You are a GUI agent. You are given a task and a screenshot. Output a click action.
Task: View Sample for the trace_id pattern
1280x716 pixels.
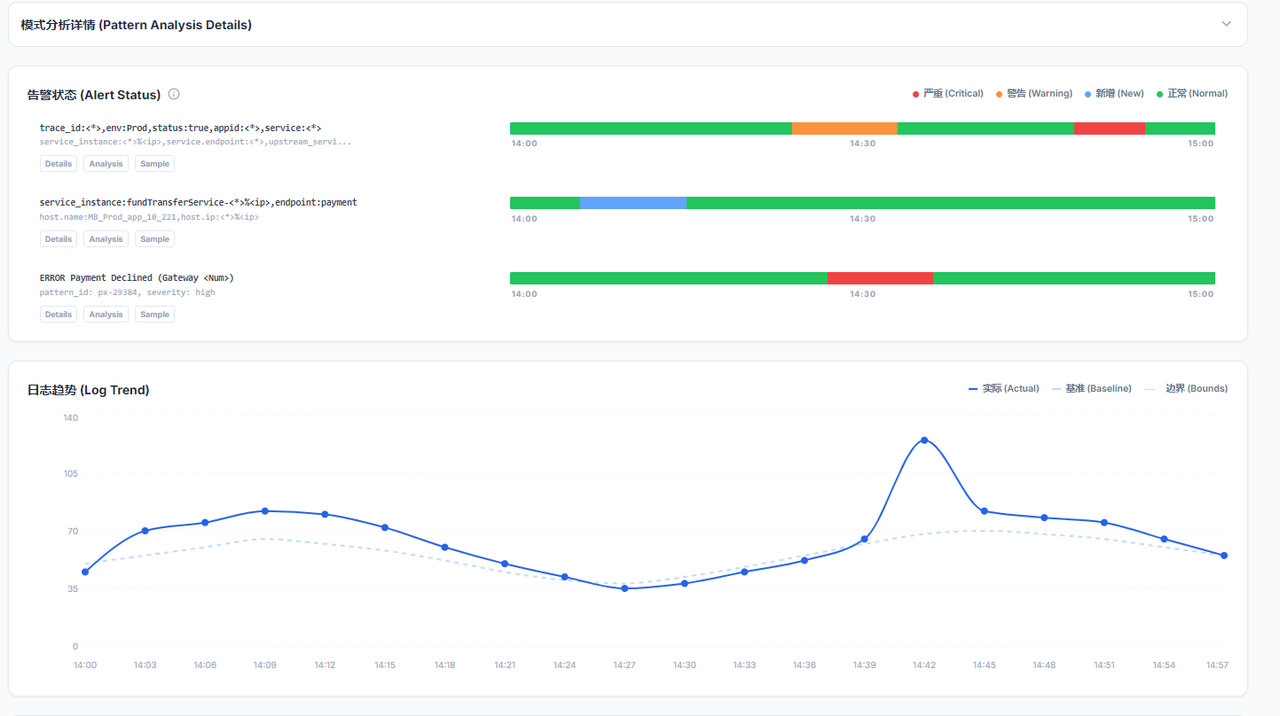154,164
